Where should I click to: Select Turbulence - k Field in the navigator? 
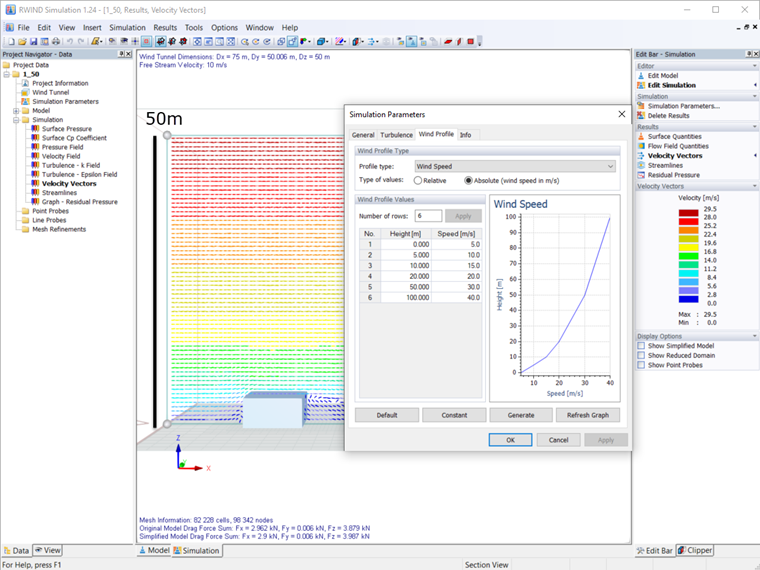click(x=71, y=165)
